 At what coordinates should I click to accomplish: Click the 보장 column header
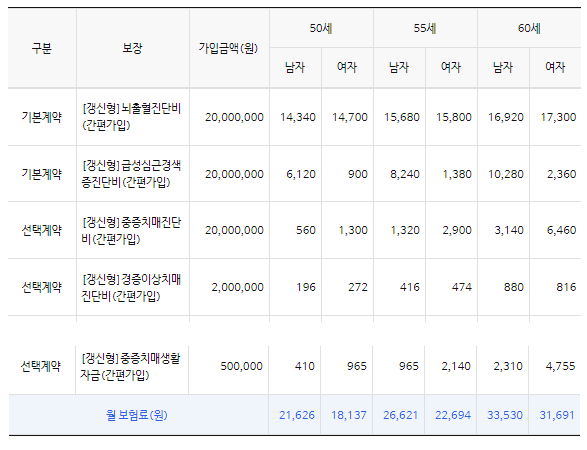(x=133, y=48)
